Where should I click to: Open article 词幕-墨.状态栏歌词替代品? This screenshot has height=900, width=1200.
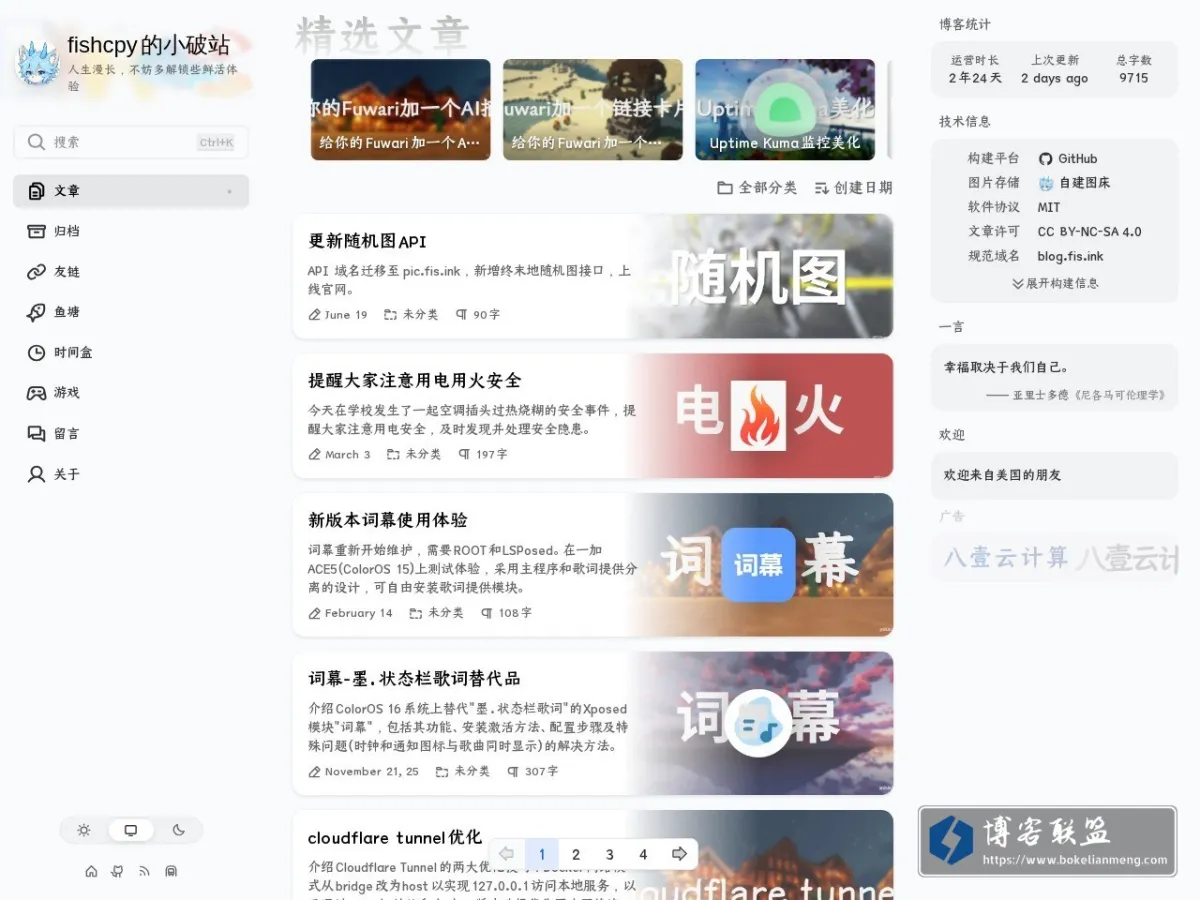coord(414,679)
